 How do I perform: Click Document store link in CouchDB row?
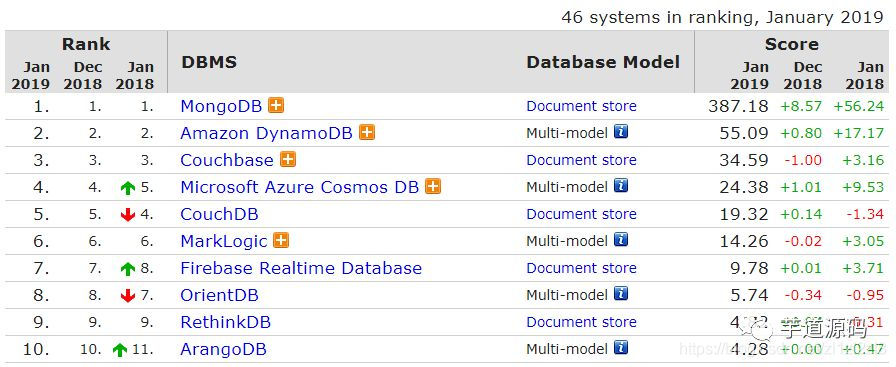tap(581, 214)
